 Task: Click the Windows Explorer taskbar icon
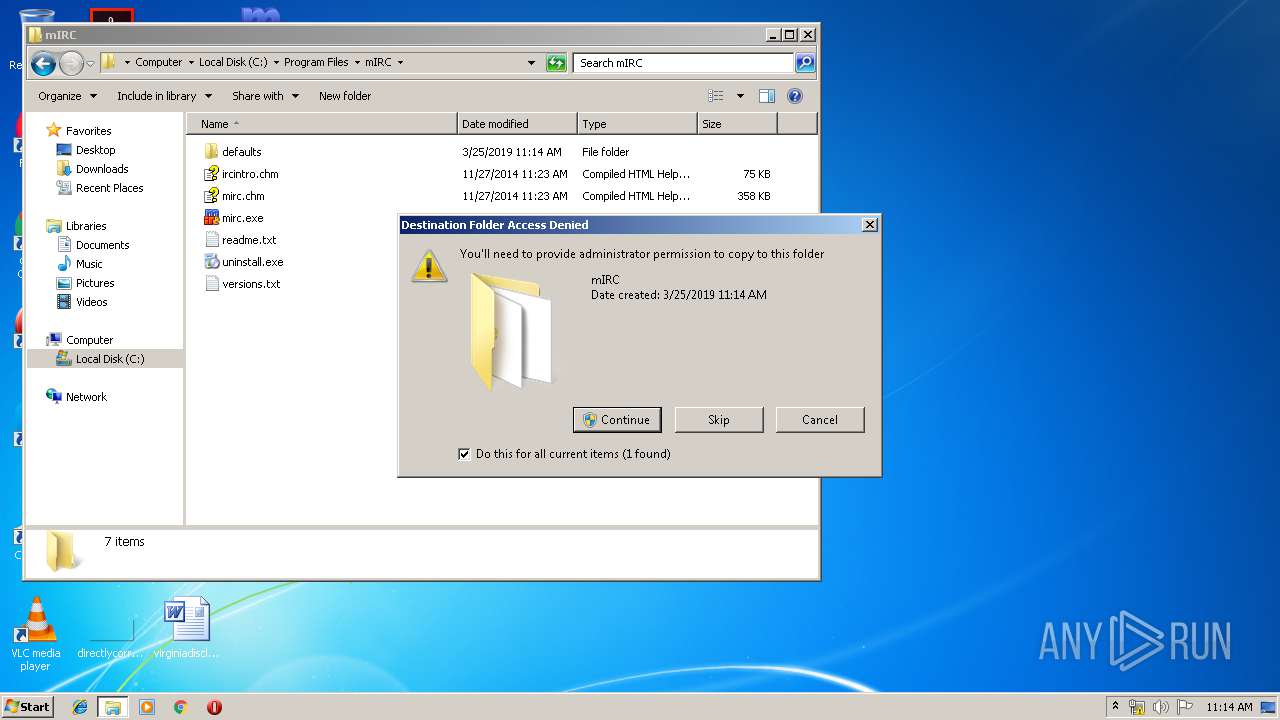113,707
